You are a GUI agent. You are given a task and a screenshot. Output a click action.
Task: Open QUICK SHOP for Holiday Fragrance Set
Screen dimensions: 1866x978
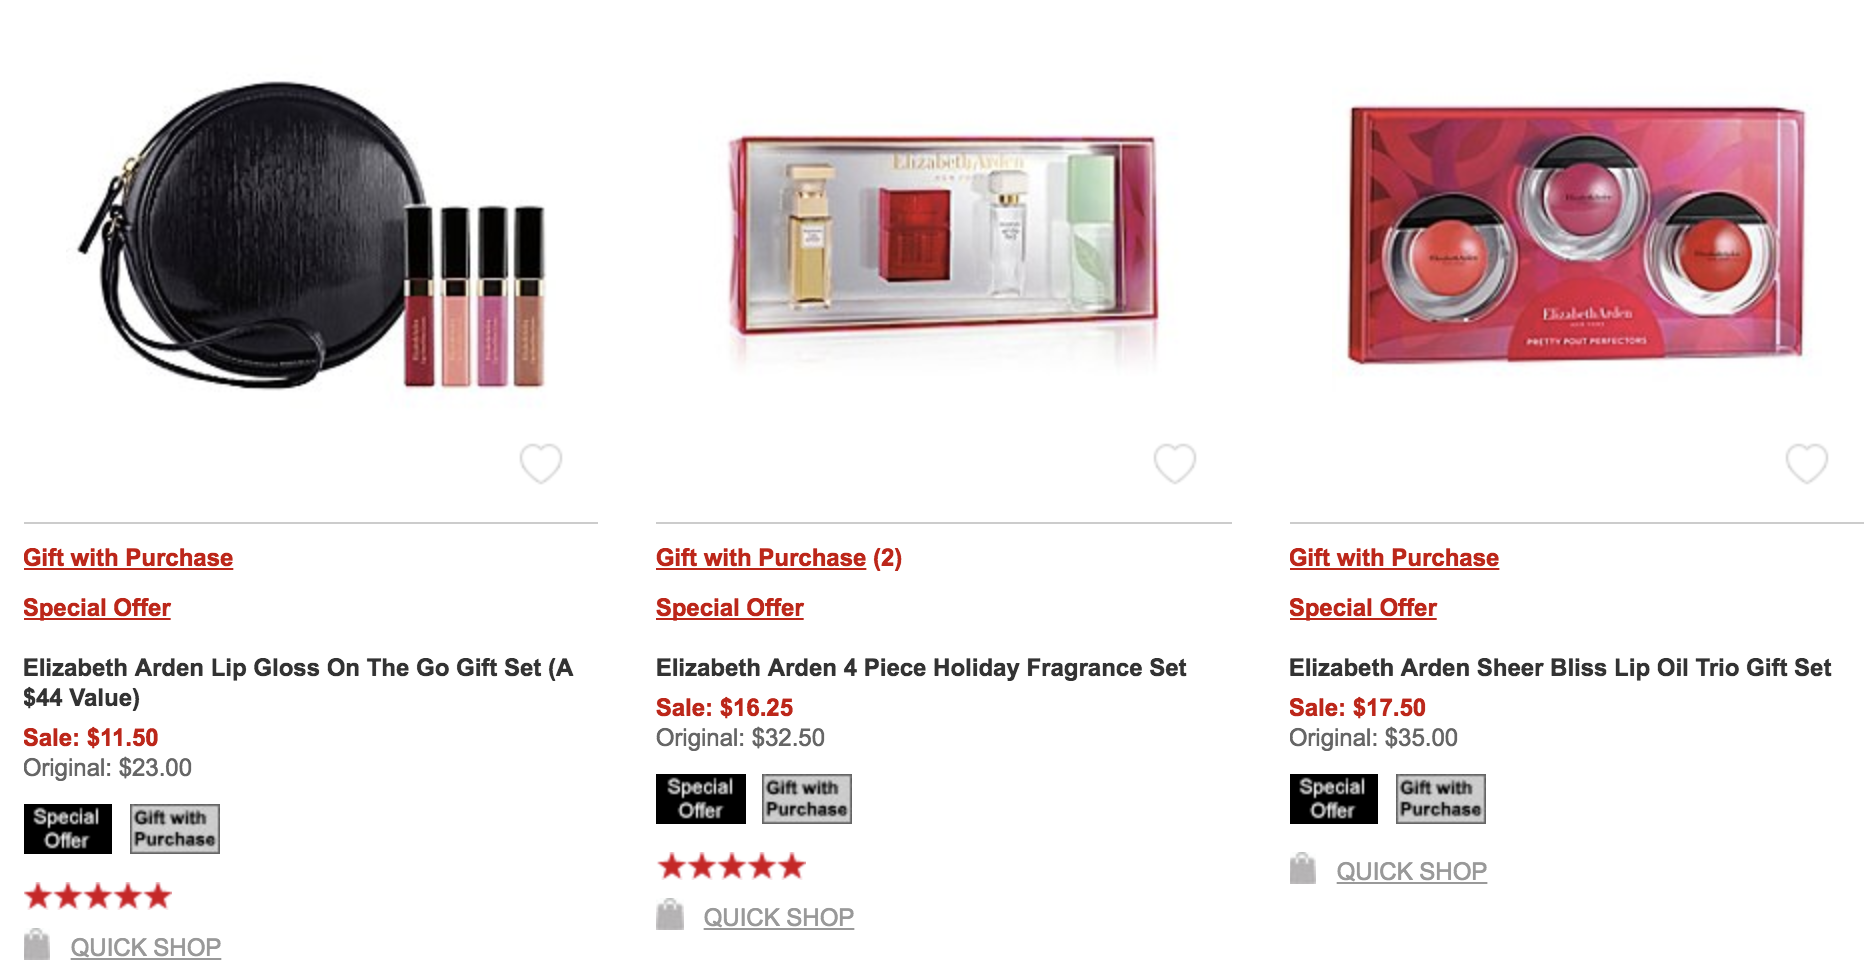pos(779,917)
